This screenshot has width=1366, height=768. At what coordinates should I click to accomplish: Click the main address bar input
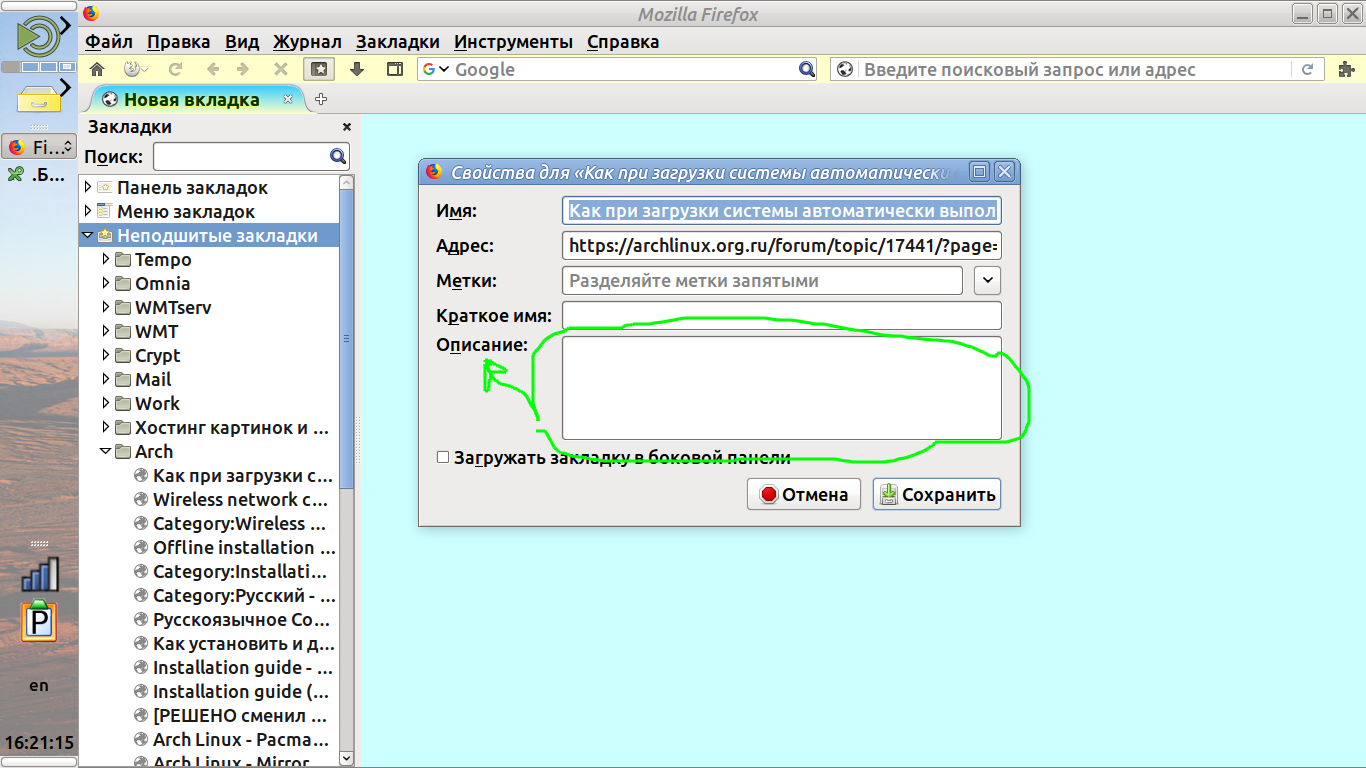[1076, 69]
